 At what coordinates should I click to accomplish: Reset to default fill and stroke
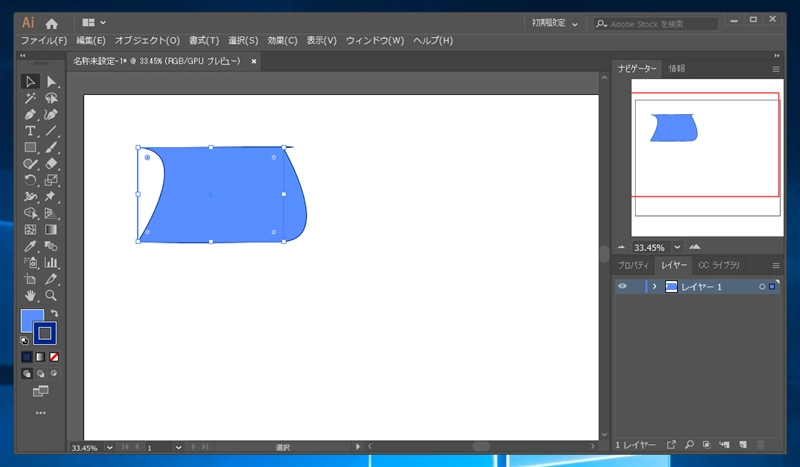click(24, 340)
